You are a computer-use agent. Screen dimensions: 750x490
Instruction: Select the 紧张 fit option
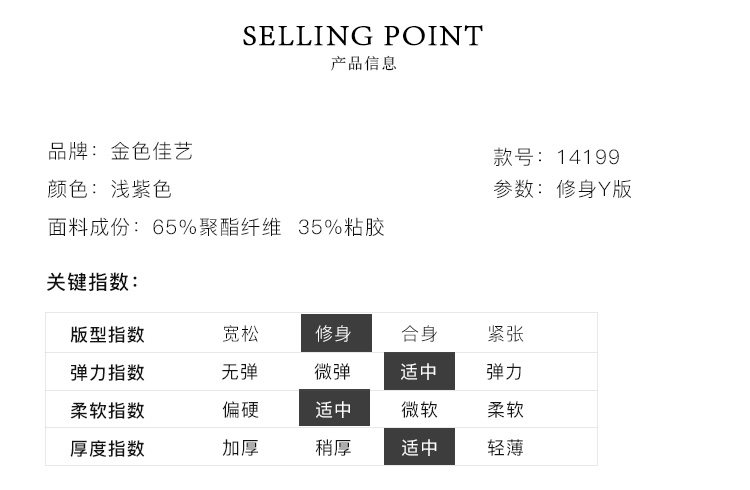click(x=505, y=334)
